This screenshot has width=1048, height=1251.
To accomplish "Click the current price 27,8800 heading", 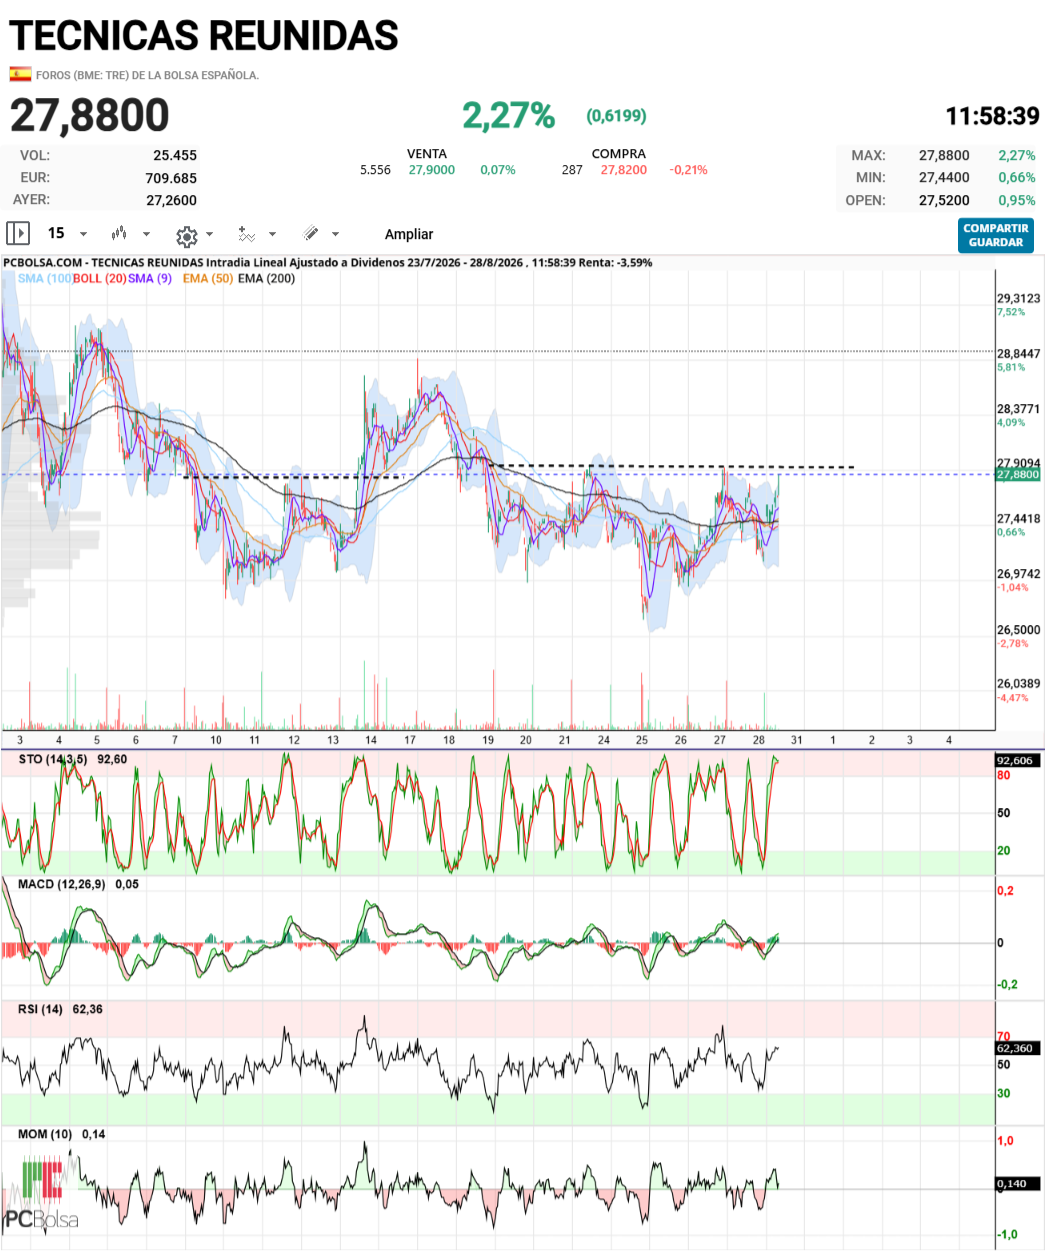I will tap(90, 115).
